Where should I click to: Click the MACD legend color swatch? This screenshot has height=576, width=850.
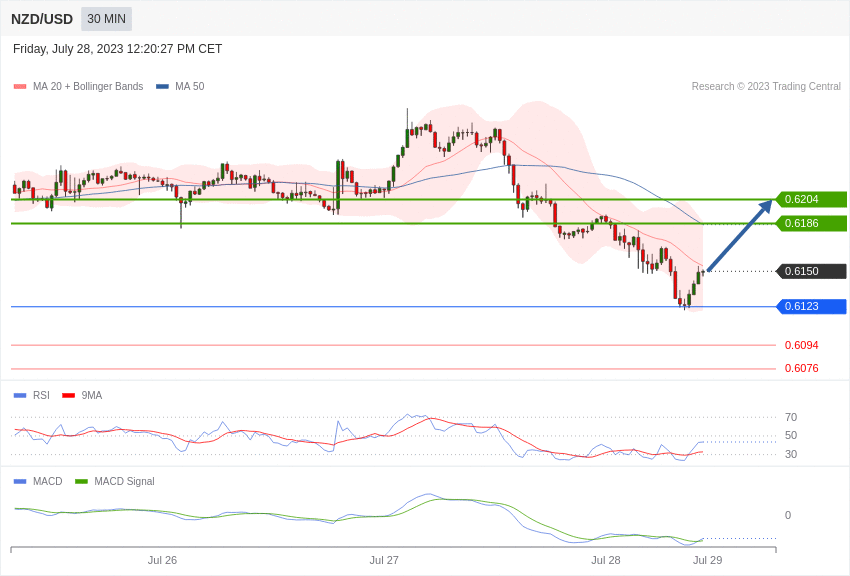click(x=20, y=481)
